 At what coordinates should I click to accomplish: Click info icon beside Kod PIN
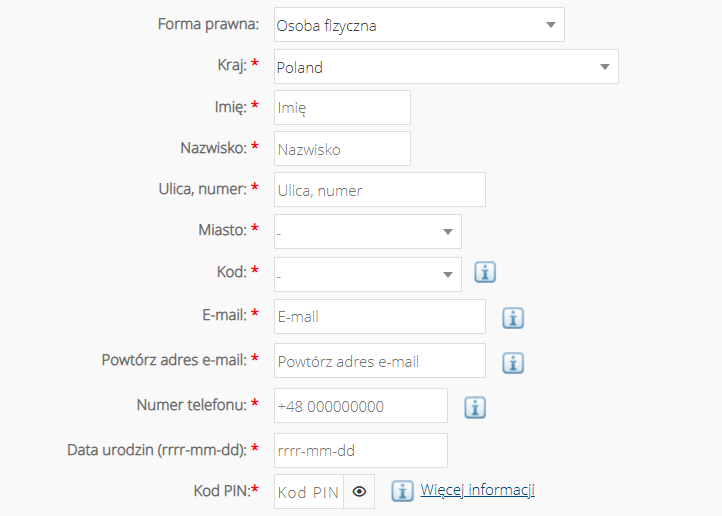pyautogui.click(x=402, y=491)
